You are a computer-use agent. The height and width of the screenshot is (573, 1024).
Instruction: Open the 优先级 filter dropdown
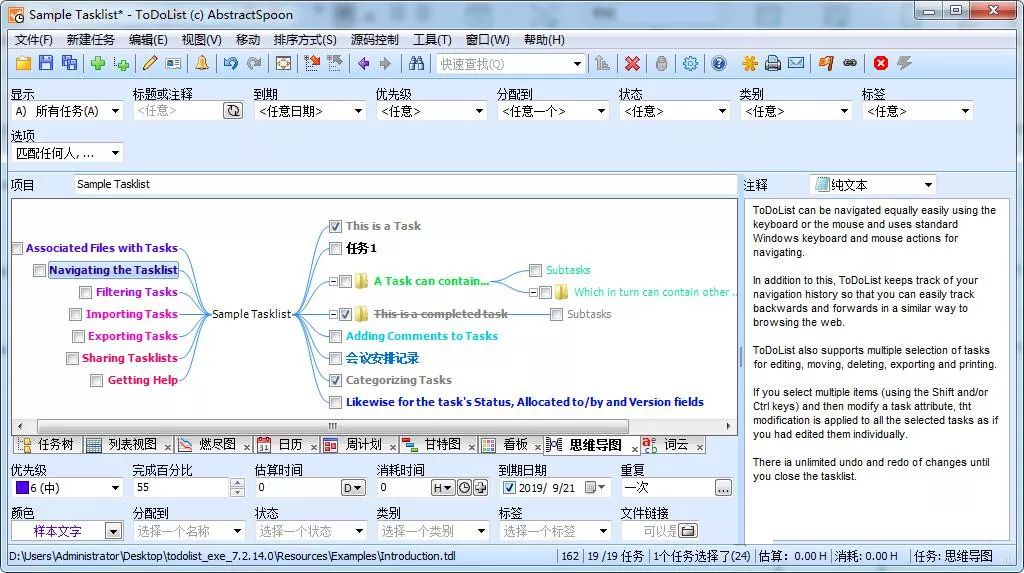[x=430, y=111]
